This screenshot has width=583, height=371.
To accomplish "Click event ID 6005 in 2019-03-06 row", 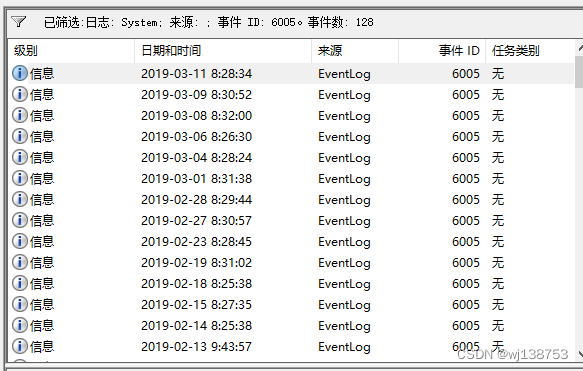I will coord(466,136).
